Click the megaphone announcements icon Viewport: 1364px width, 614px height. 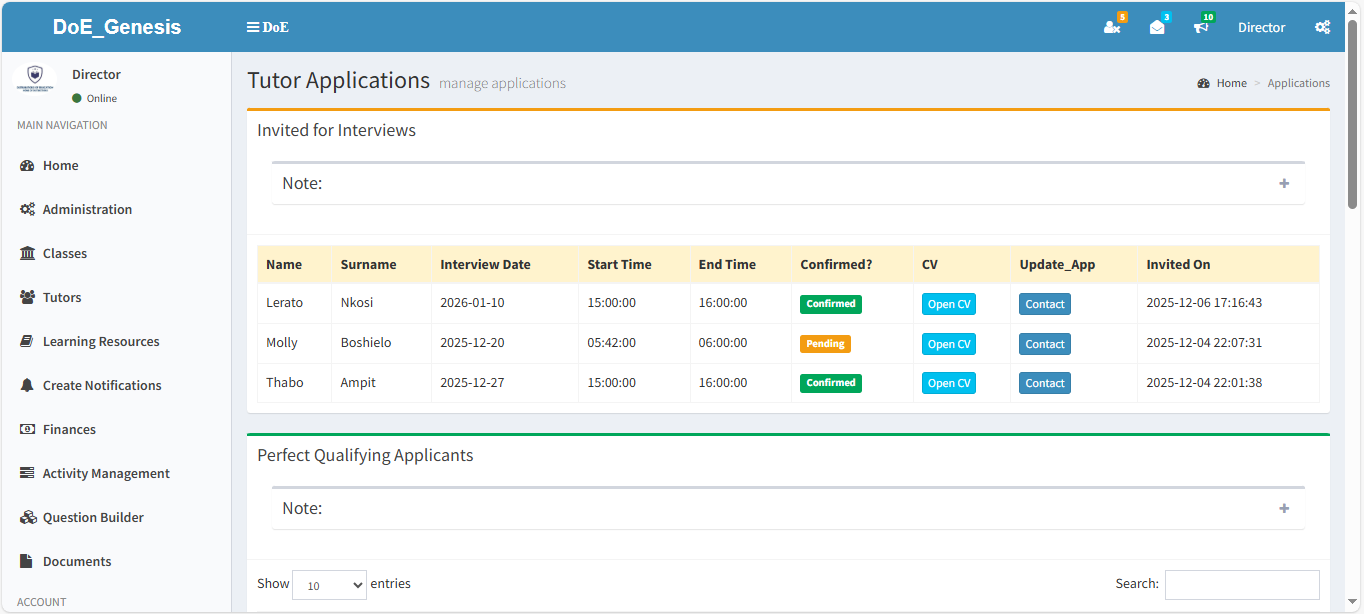[x=1201, y=27]
